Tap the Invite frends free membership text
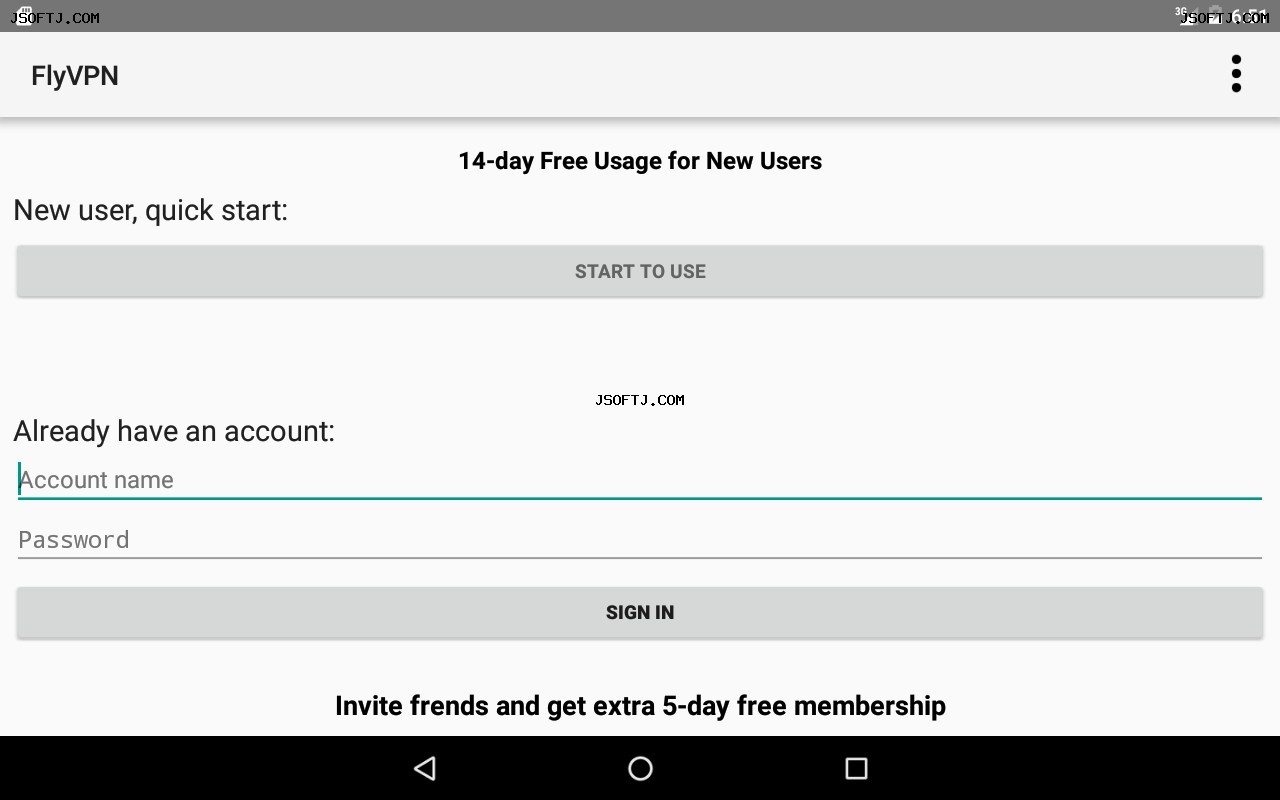Viewport: 1280px width, 800px height. 640,706
